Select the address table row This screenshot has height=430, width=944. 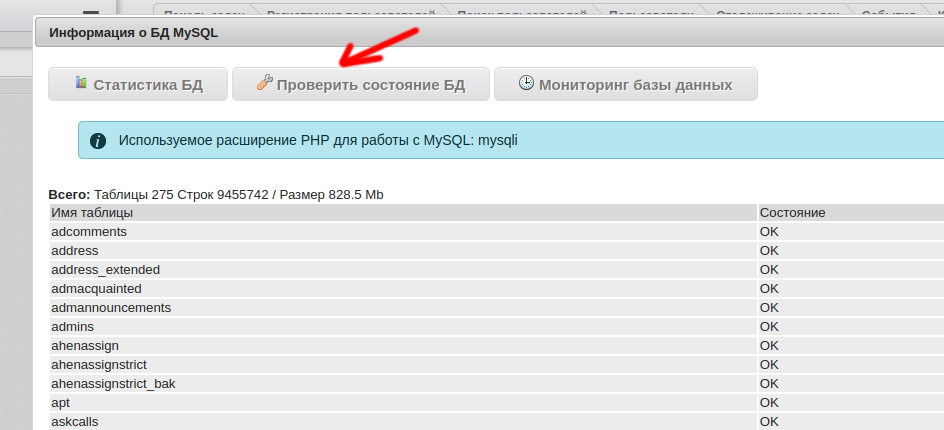pos(75,251)
